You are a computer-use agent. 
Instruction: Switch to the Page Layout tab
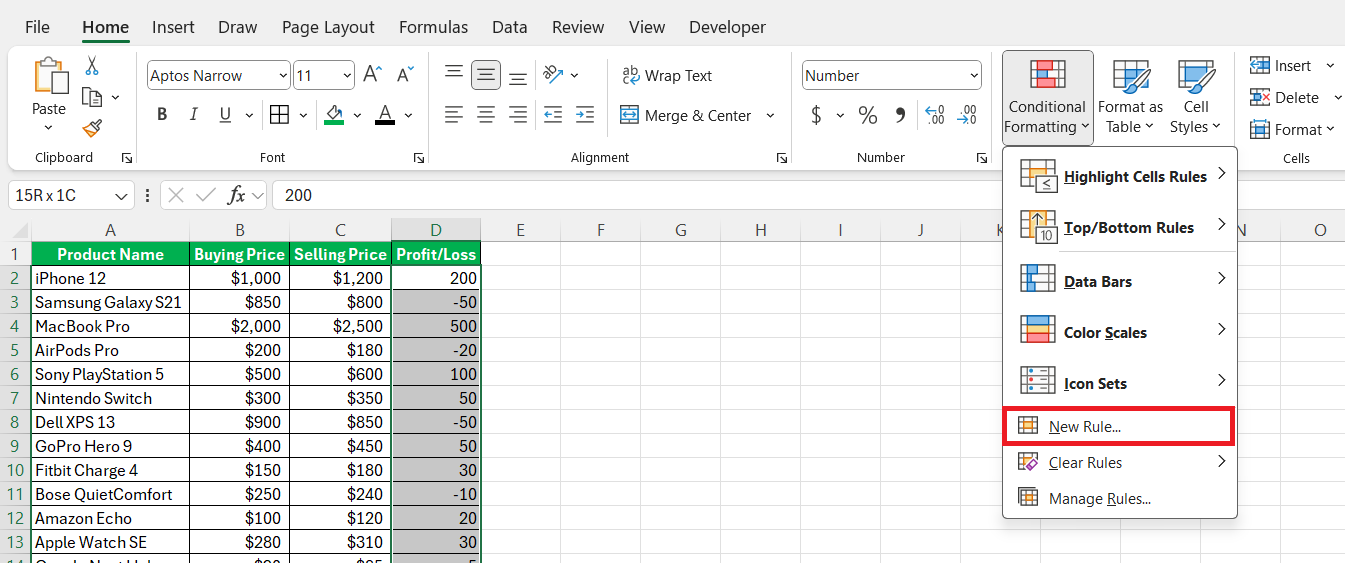[x=328, y=27]
